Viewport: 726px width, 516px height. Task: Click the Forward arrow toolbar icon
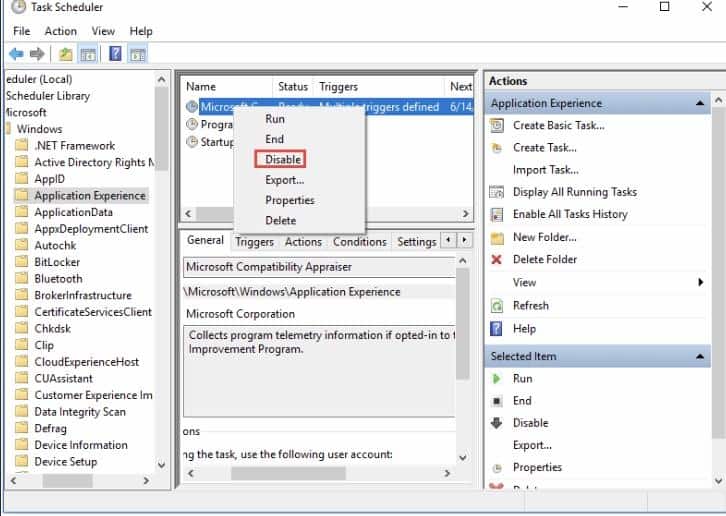37,54
